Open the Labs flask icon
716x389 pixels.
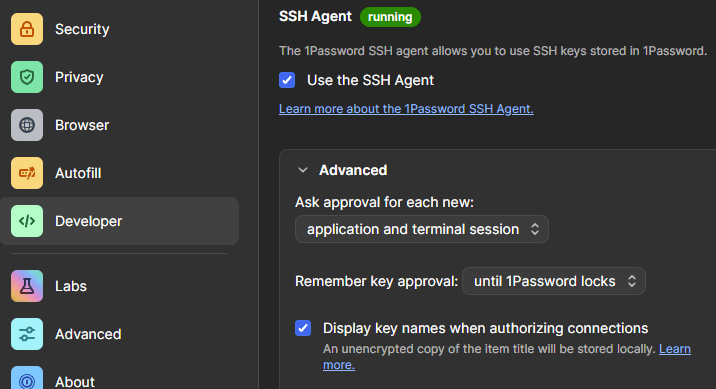27,286
